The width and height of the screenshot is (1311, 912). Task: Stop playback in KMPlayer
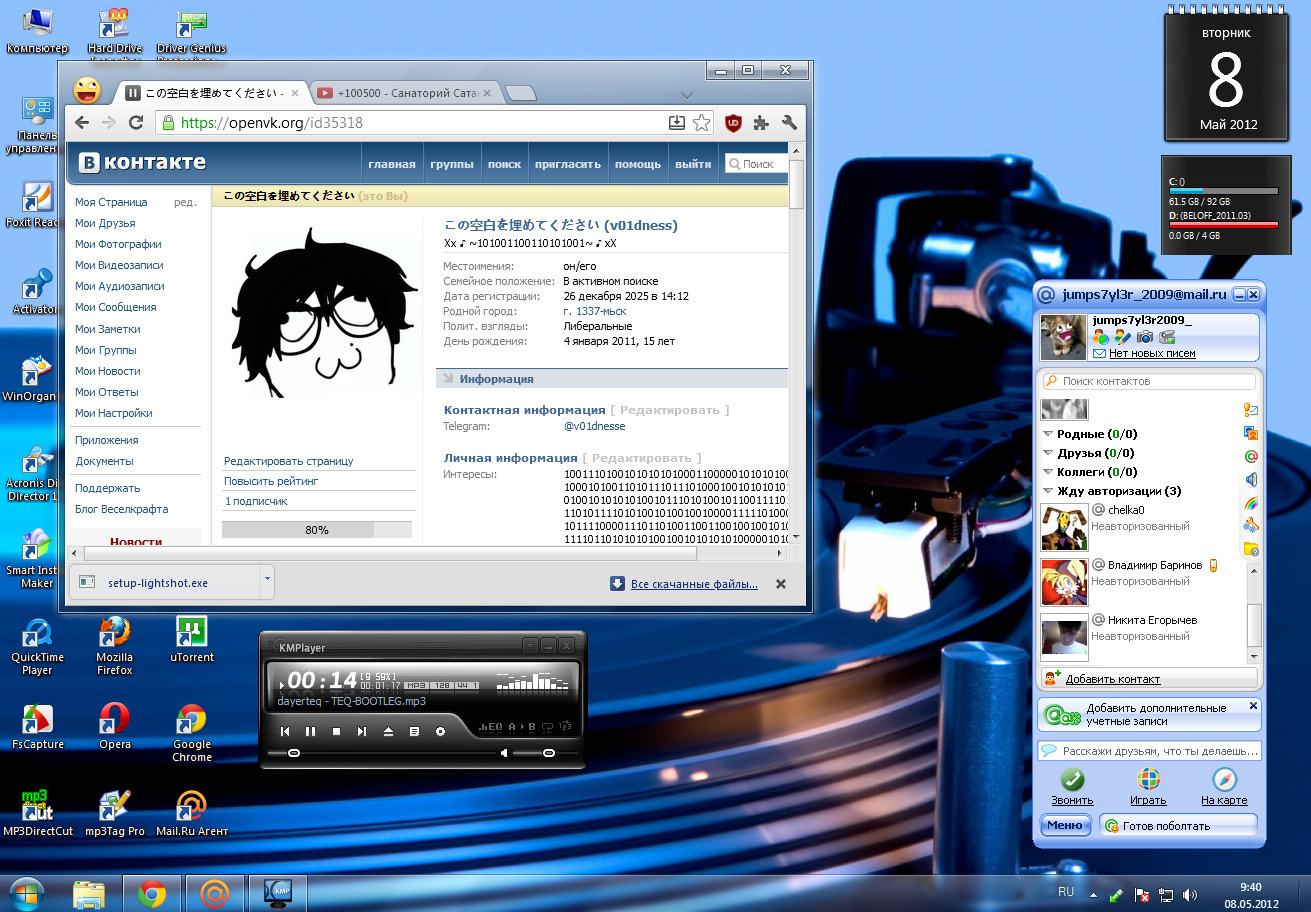(x=336, y=732)
